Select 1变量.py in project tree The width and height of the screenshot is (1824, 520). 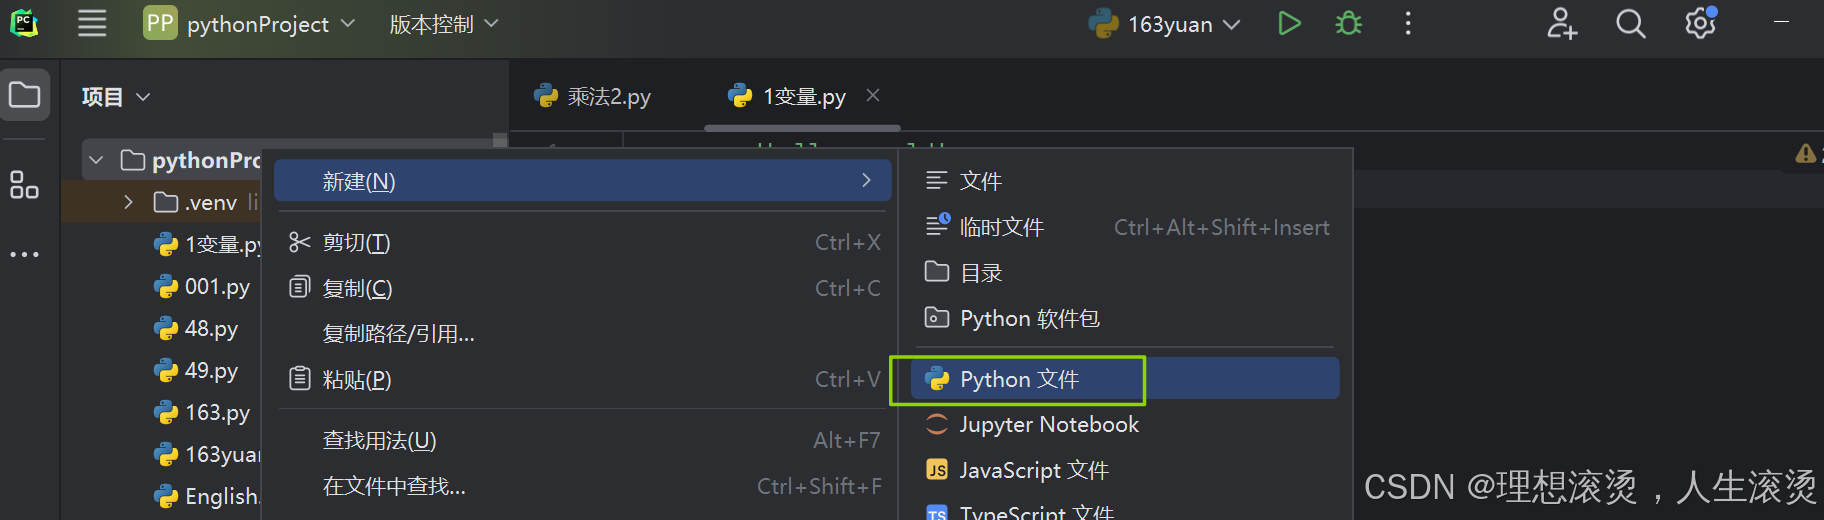[x=208, y=244]
